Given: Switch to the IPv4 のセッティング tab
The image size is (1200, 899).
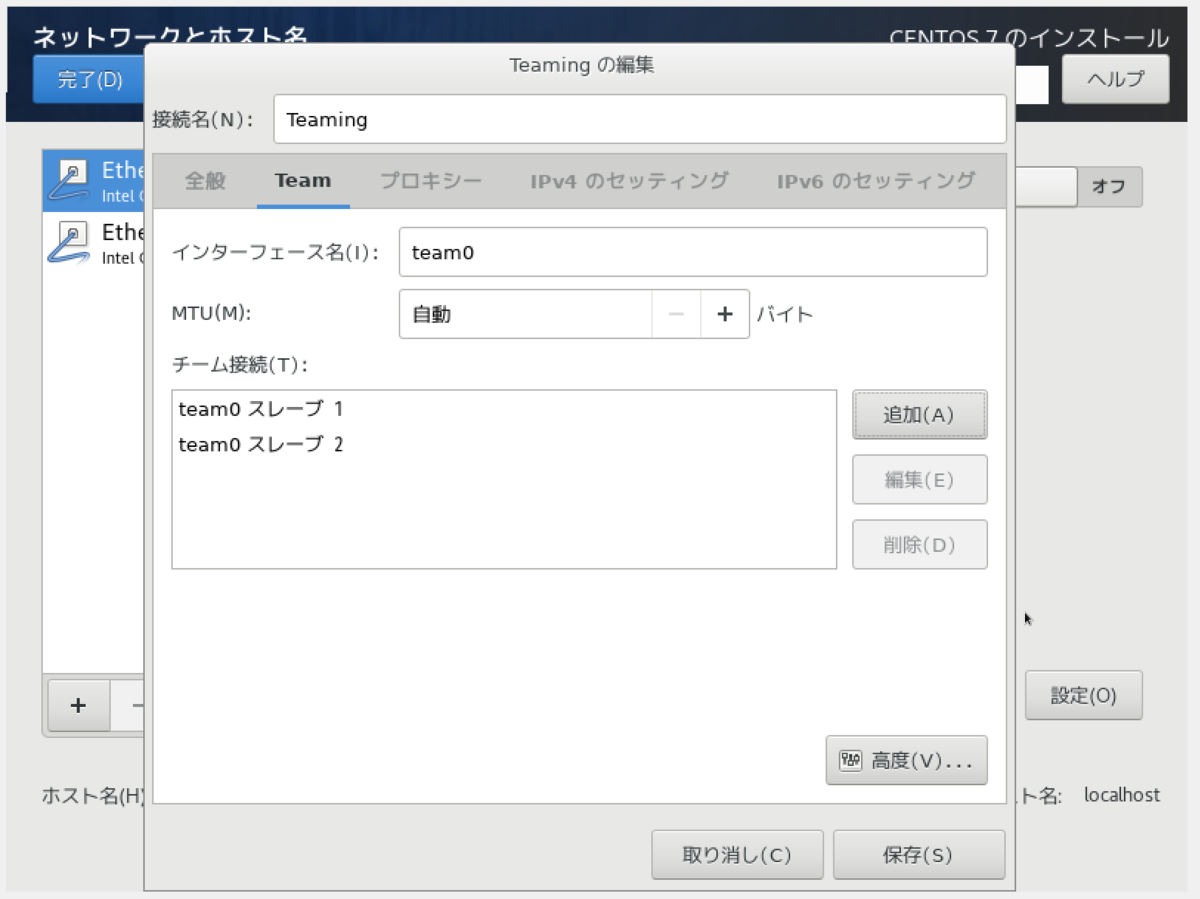Looking at the screenshot, I should coord(628,181).
